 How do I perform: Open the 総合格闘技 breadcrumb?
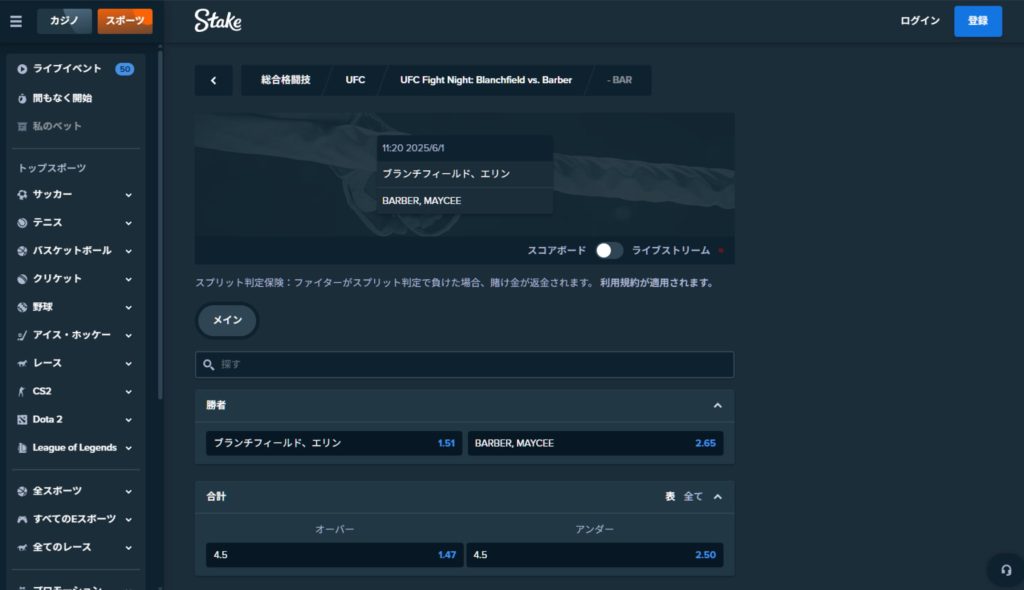(x=285, y=80)
